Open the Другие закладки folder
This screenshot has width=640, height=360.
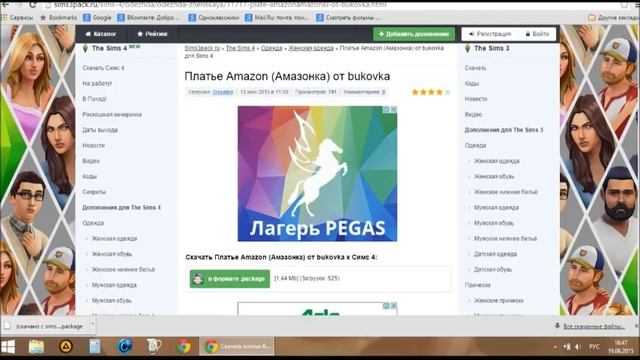(x=613, y=18)
